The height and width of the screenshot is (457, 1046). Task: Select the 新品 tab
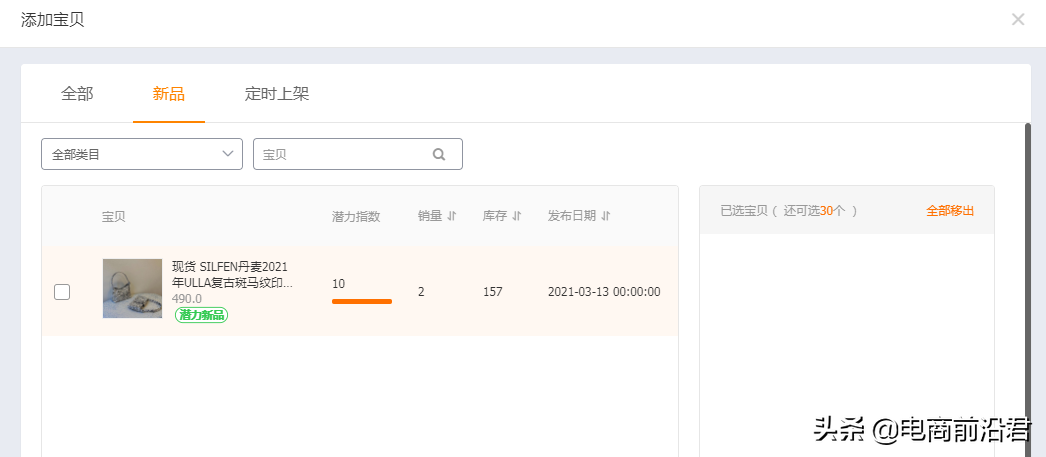169,94
